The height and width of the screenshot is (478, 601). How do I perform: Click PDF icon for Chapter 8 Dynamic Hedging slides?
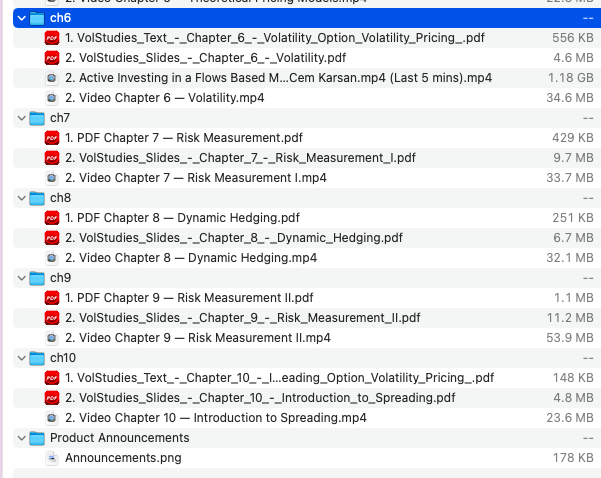pyautogui.click(x=52, y=238)
